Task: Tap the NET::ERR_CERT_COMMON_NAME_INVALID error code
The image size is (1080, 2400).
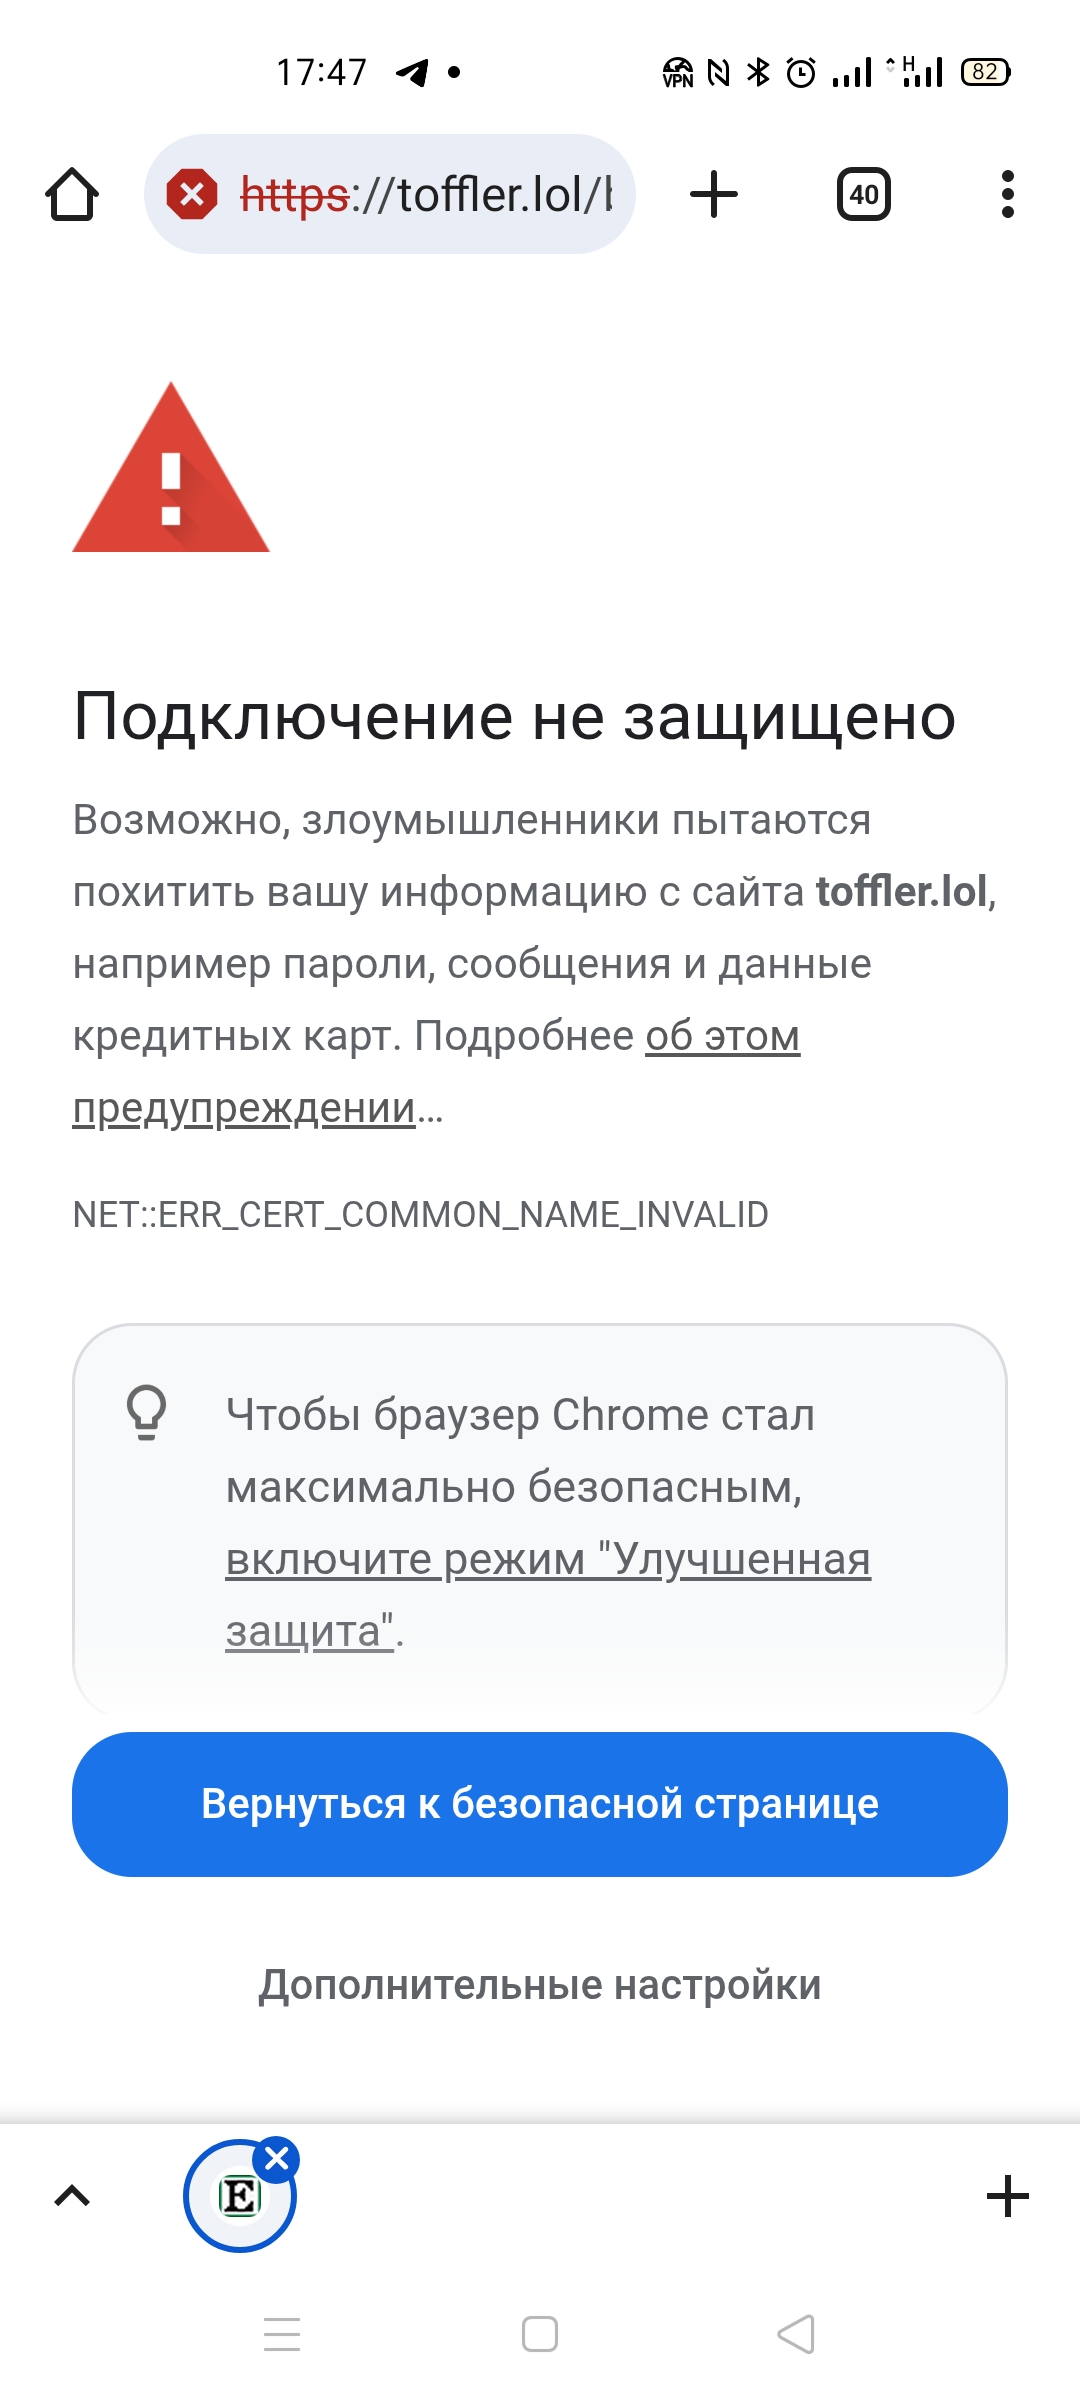Action: [x=420, y=1214]
